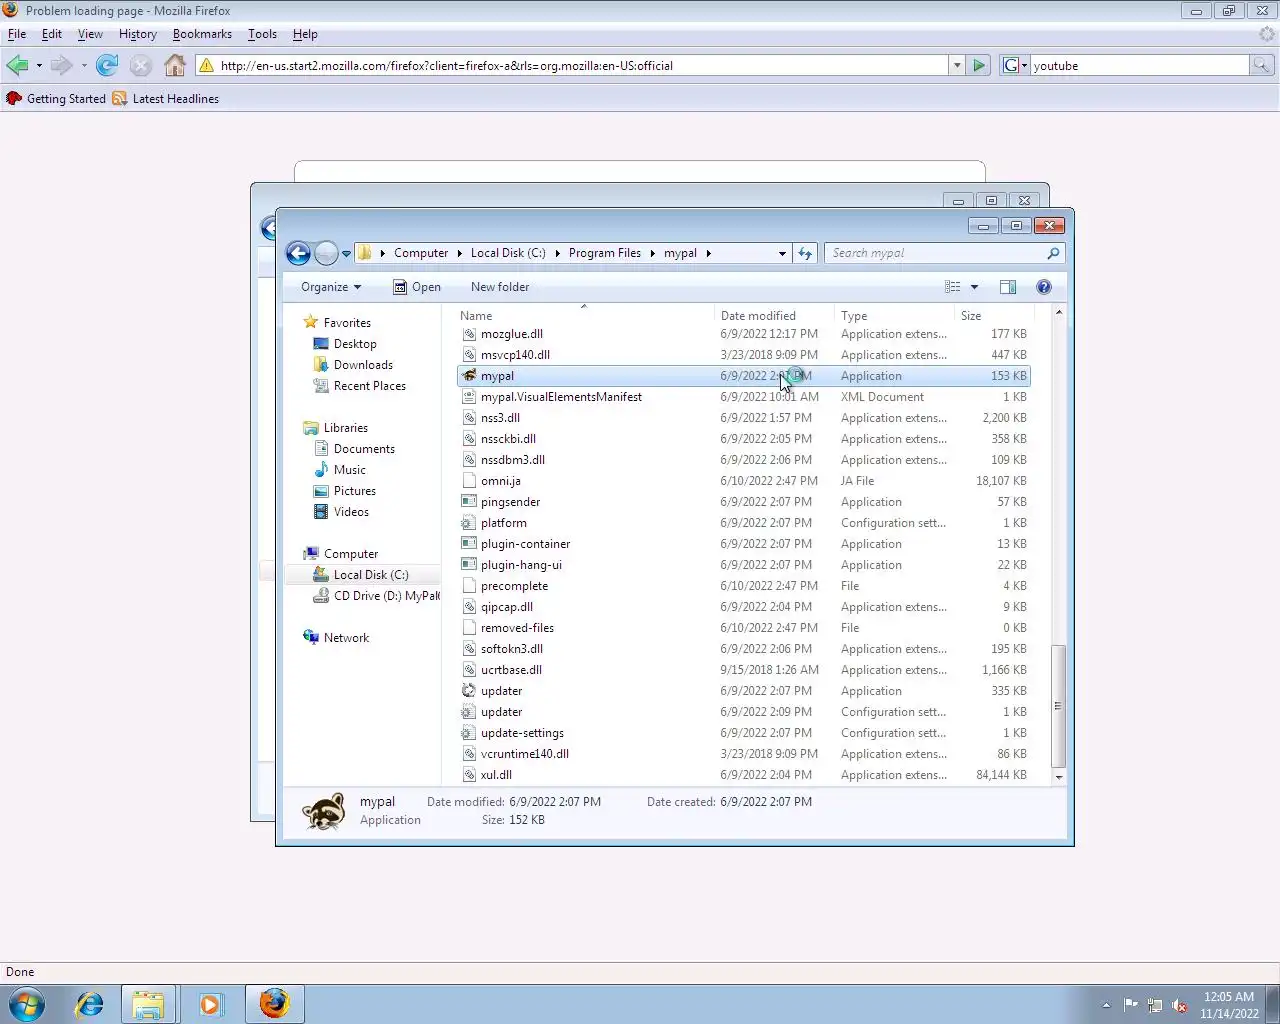Sort by Date modified column header
The height and width of the screenshot is (1024, 1280).
click(x=774, y=316)
